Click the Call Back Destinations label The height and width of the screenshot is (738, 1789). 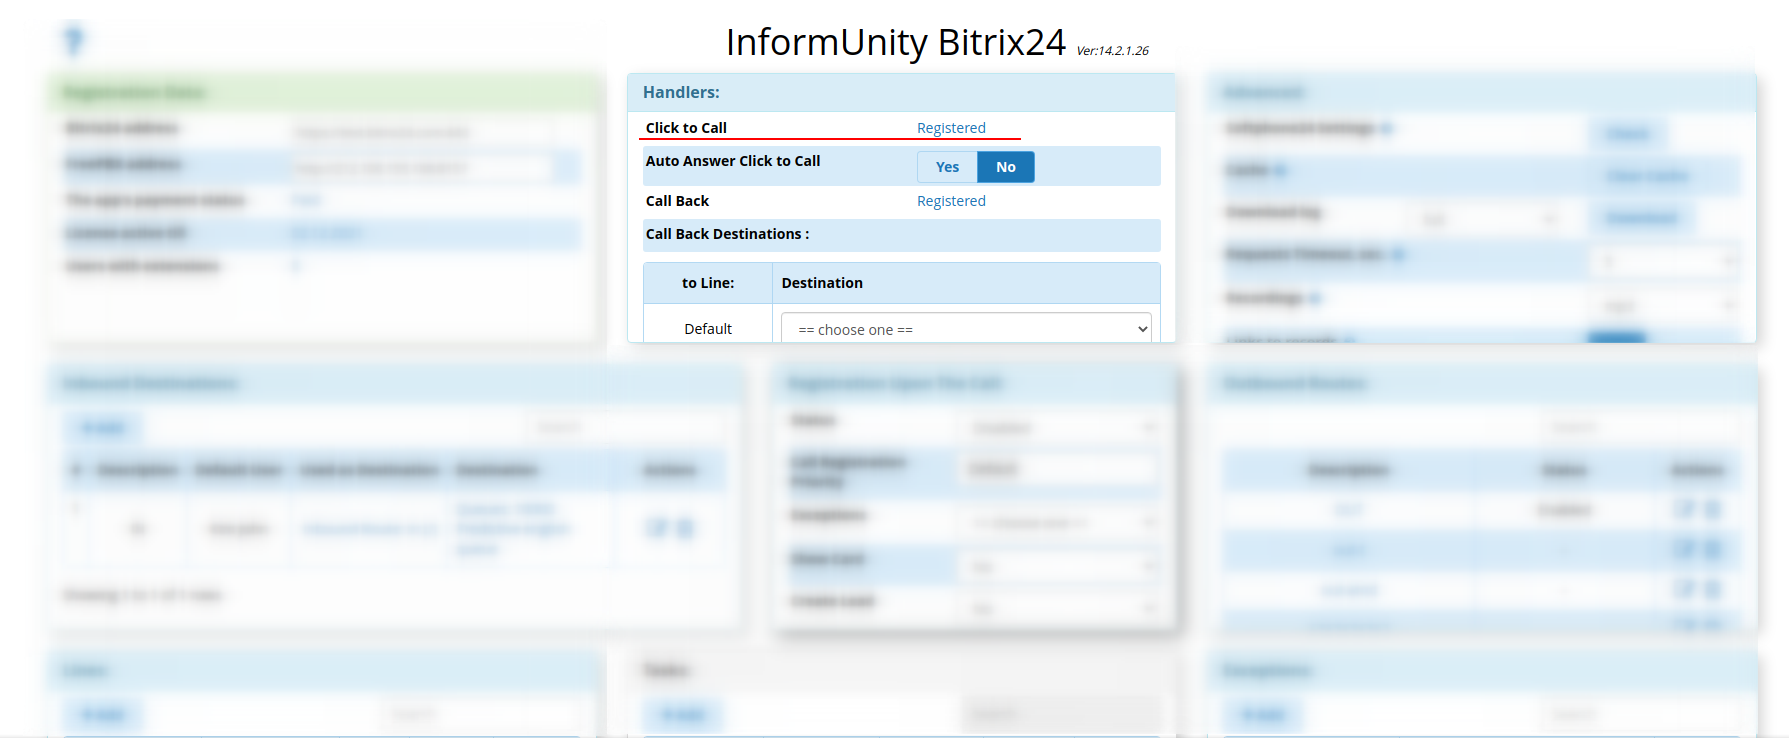(x=727, y=234)
